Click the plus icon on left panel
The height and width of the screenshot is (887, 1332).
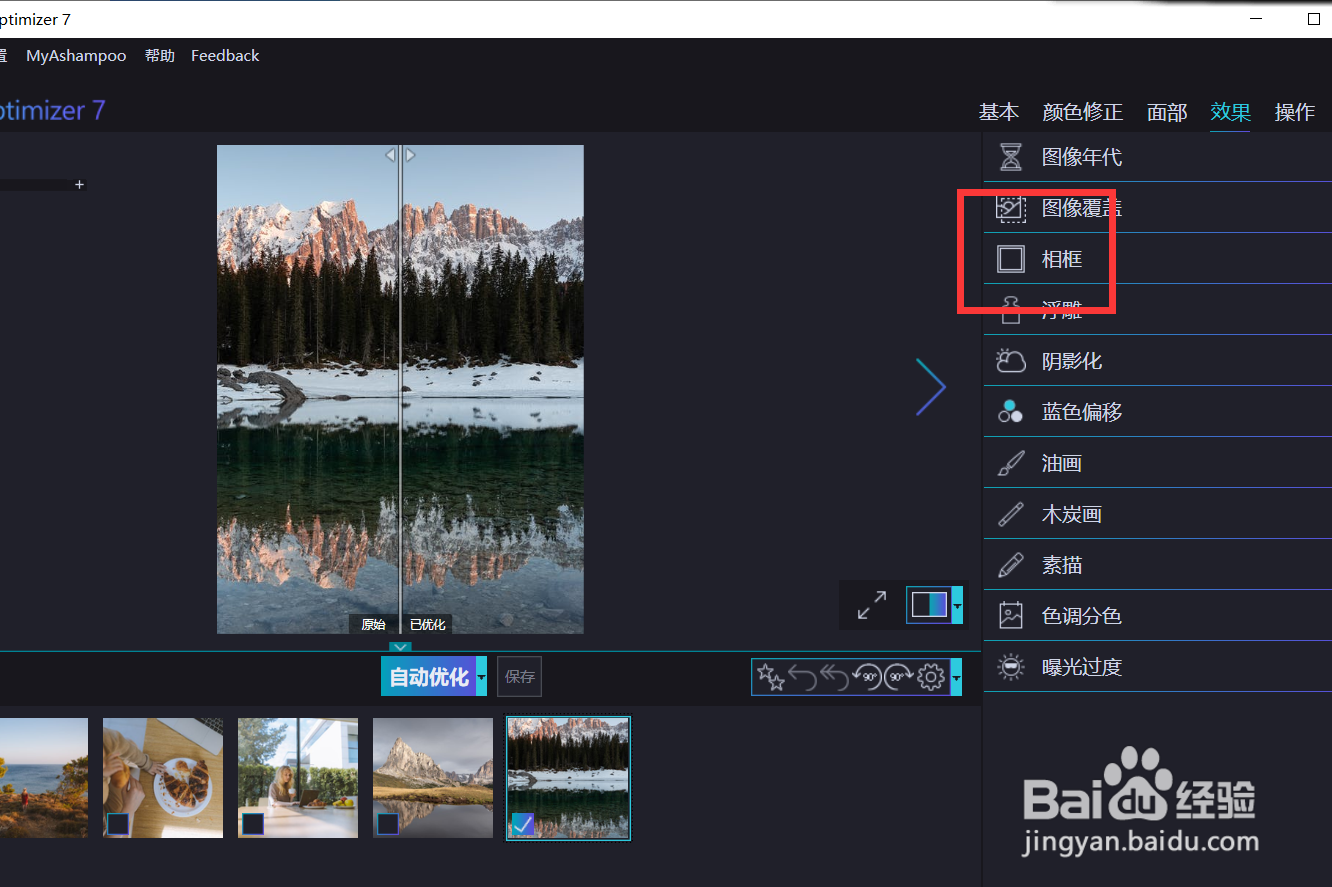coord(79,185)
